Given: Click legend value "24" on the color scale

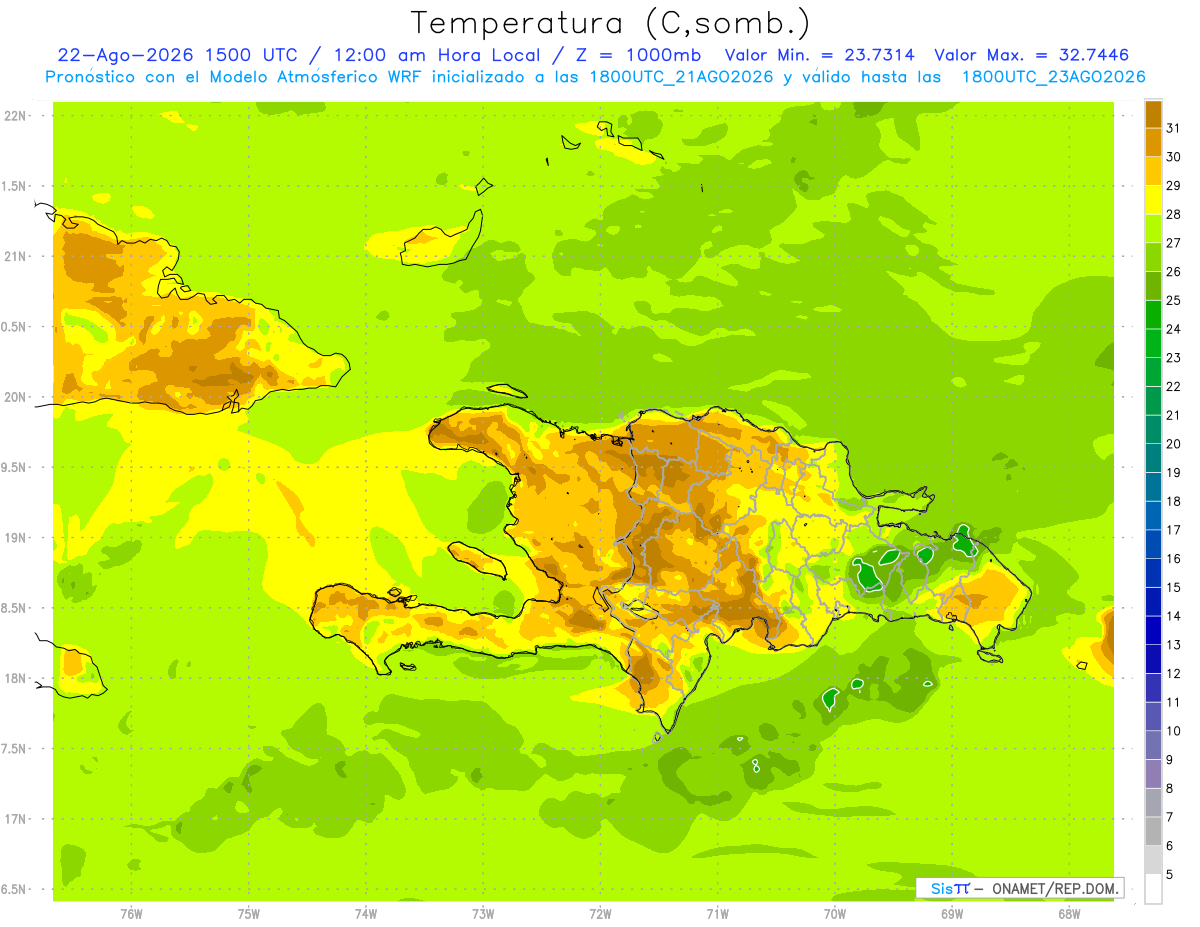Looking at the screenshot, I should tap(1173, 329).
